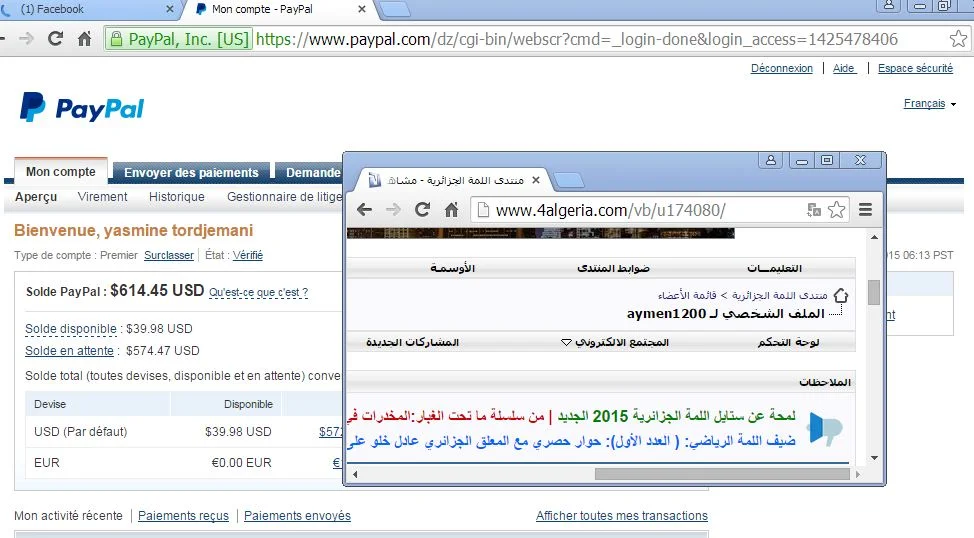
Task: Reload the 4algeria forum page
Action: [x=422, y=210]
